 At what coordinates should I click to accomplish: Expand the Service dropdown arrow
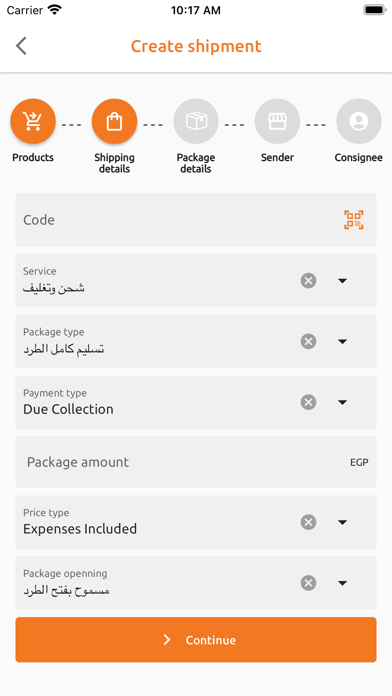click(x=342, y=281)
